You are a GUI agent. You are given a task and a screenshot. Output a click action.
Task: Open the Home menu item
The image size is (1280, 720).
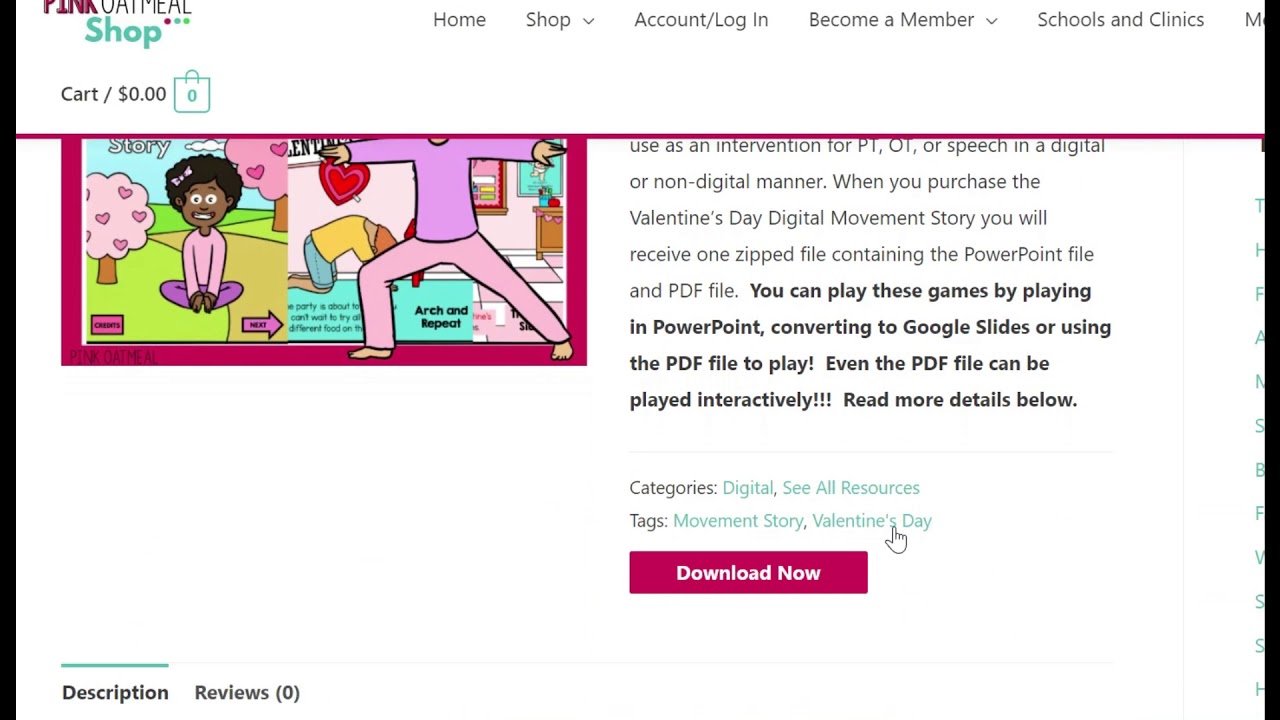pyautogui.click(x=459, y=19)
